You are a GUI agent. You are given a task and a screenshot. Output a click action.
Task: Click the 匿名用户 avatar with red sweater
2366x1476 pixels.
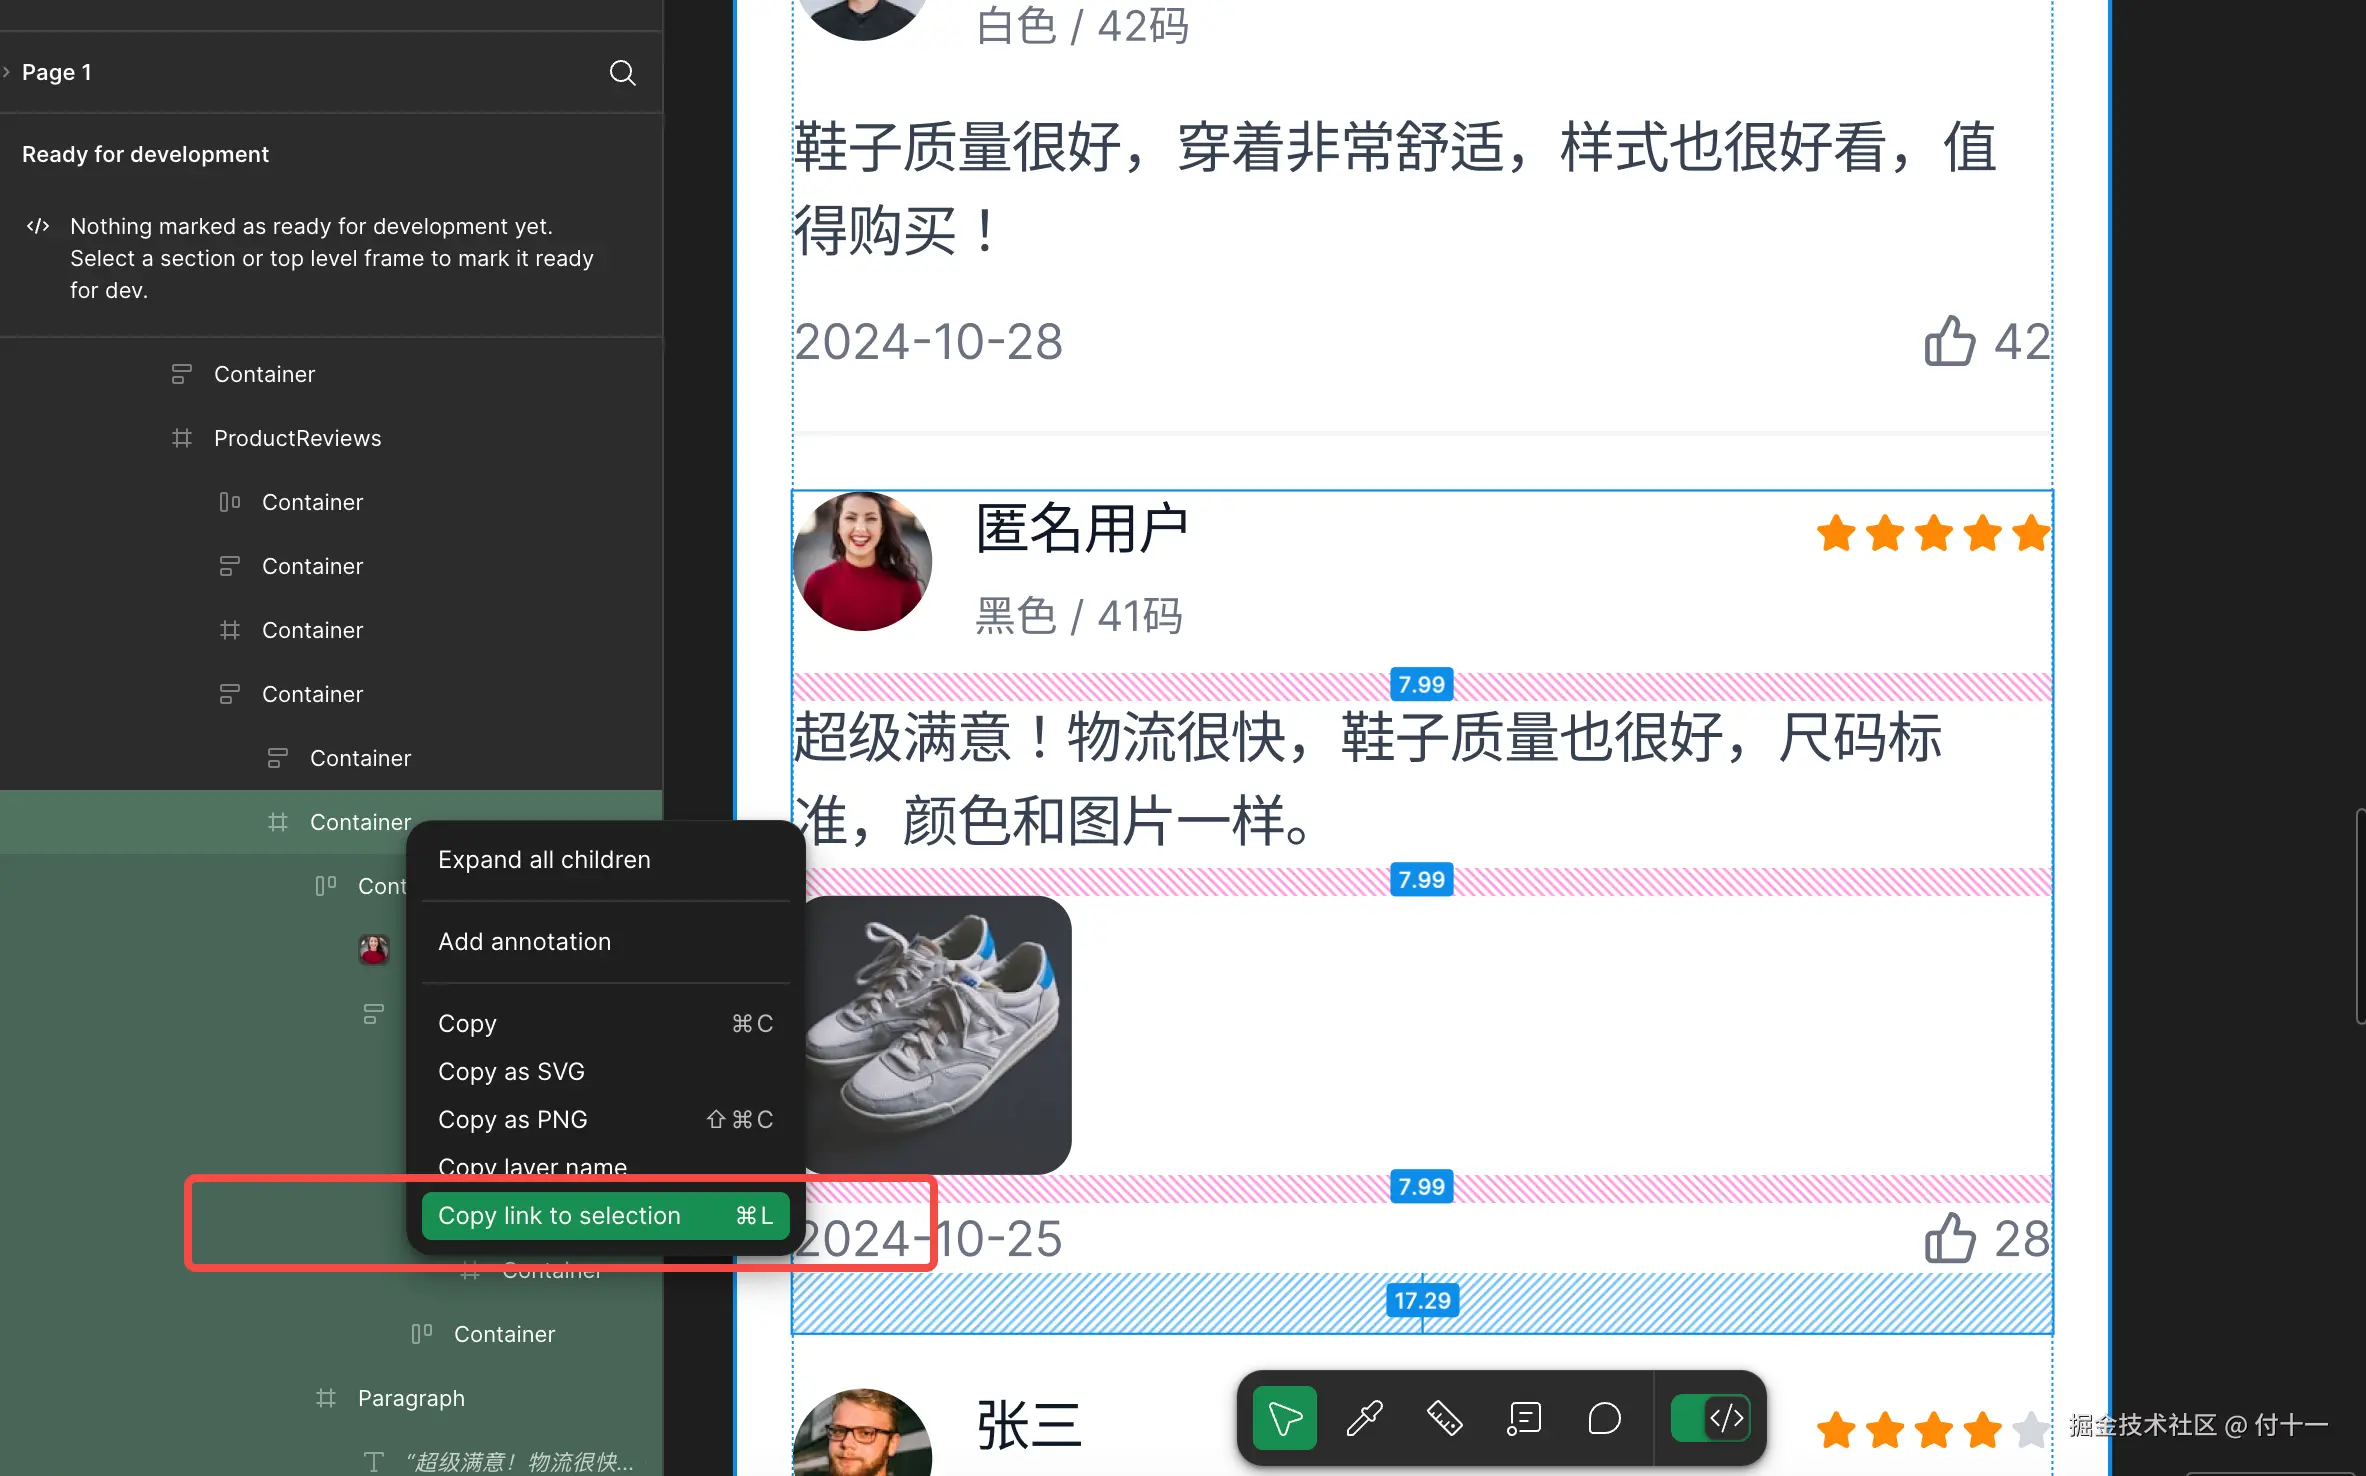(862, 561)
